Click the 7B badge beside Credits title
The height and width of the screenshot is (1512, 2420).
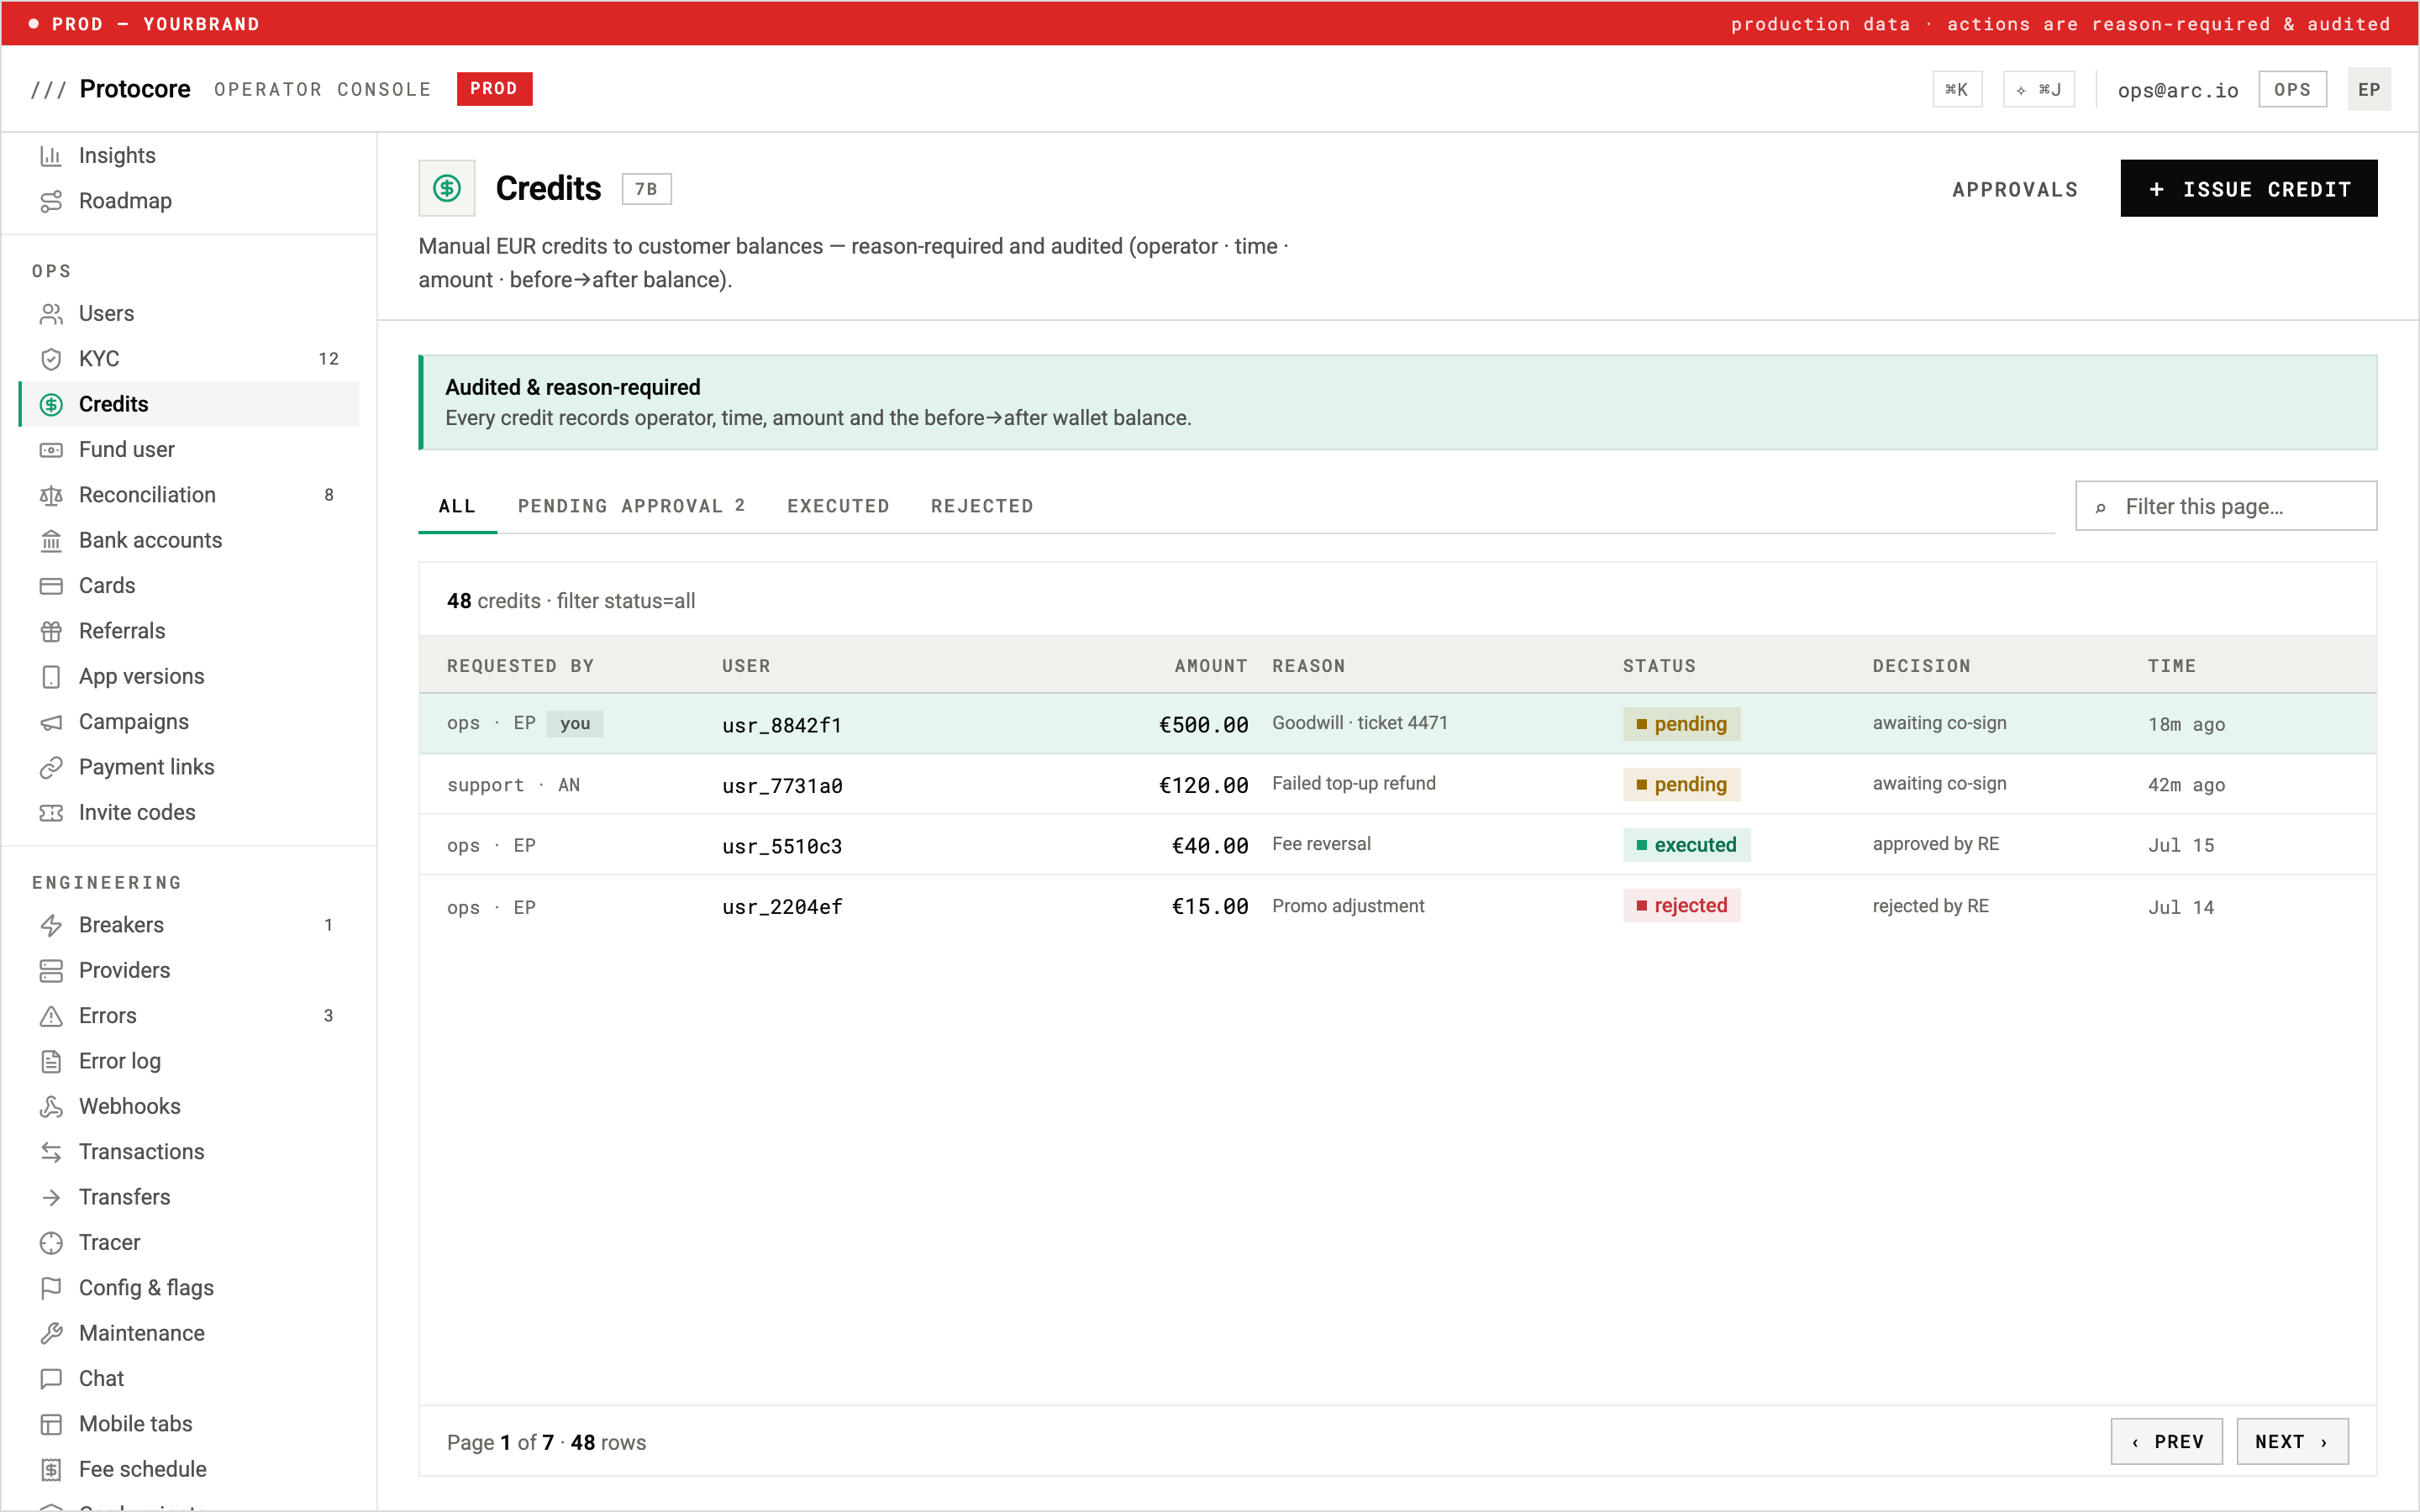(646, 189)
